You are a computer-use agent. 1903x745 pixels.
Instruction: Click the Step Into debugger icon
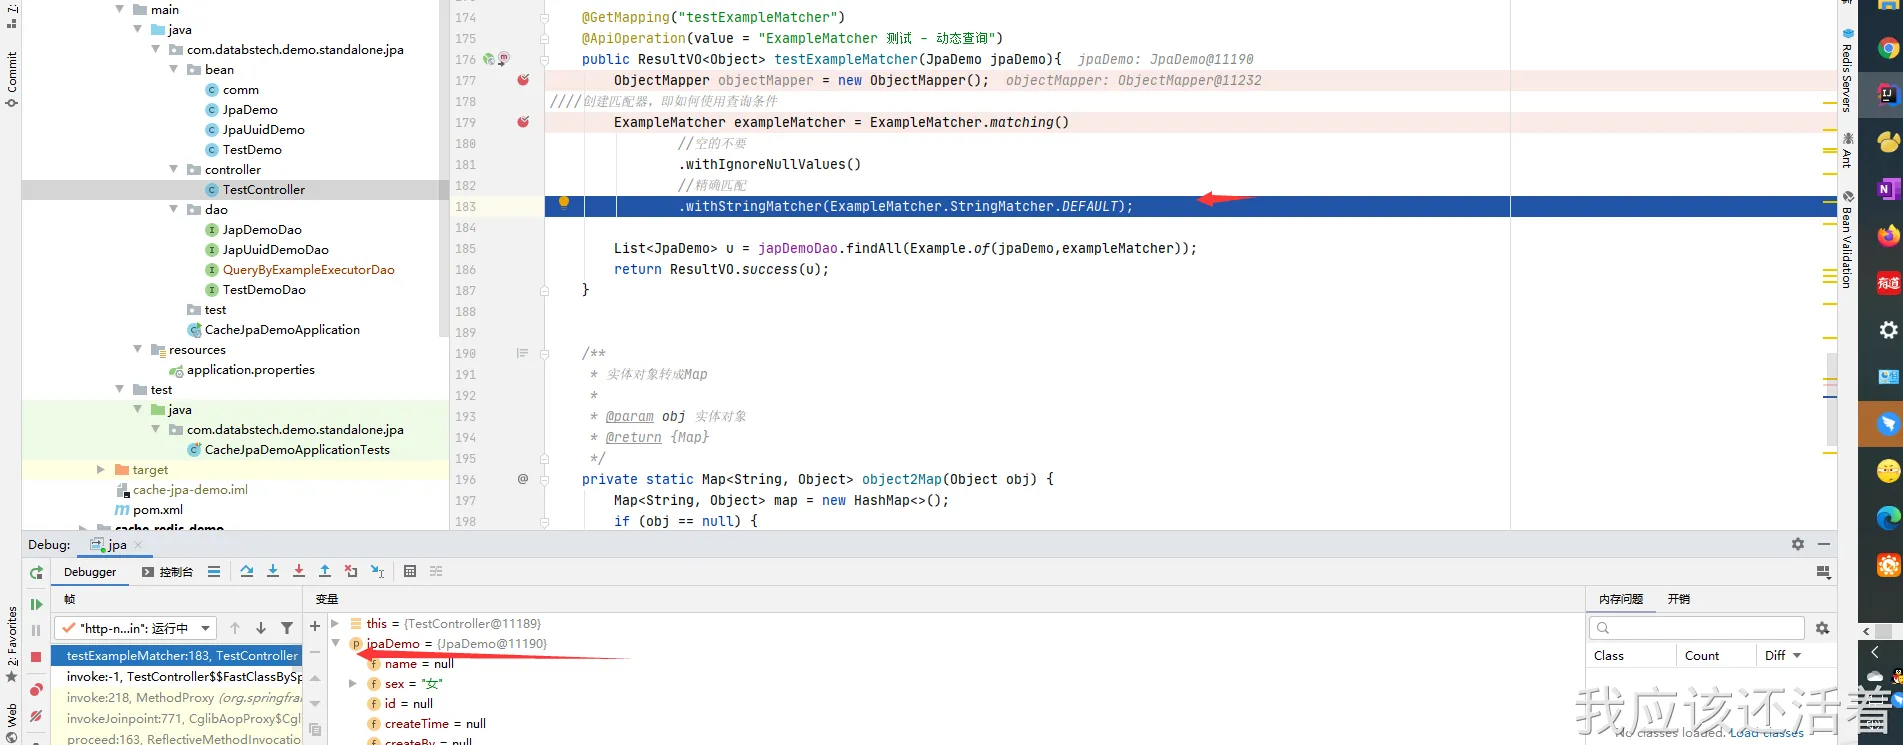point(273,571)
